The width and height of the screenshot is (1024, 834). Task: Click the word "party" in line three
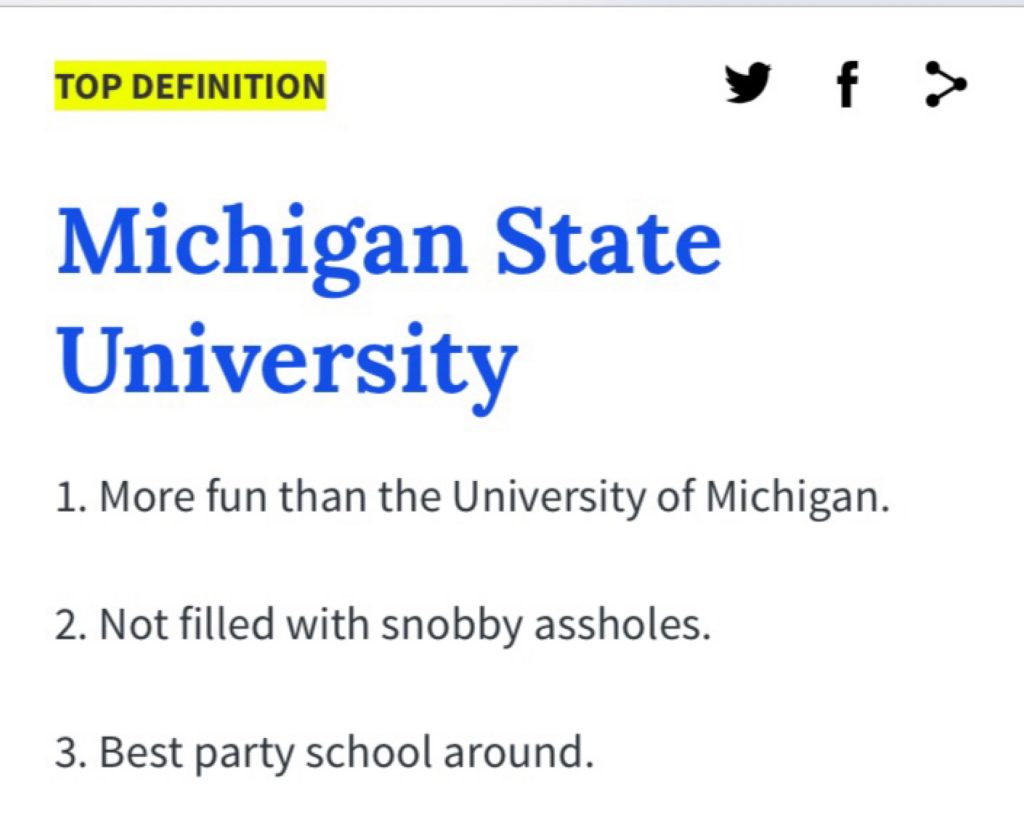244,754
